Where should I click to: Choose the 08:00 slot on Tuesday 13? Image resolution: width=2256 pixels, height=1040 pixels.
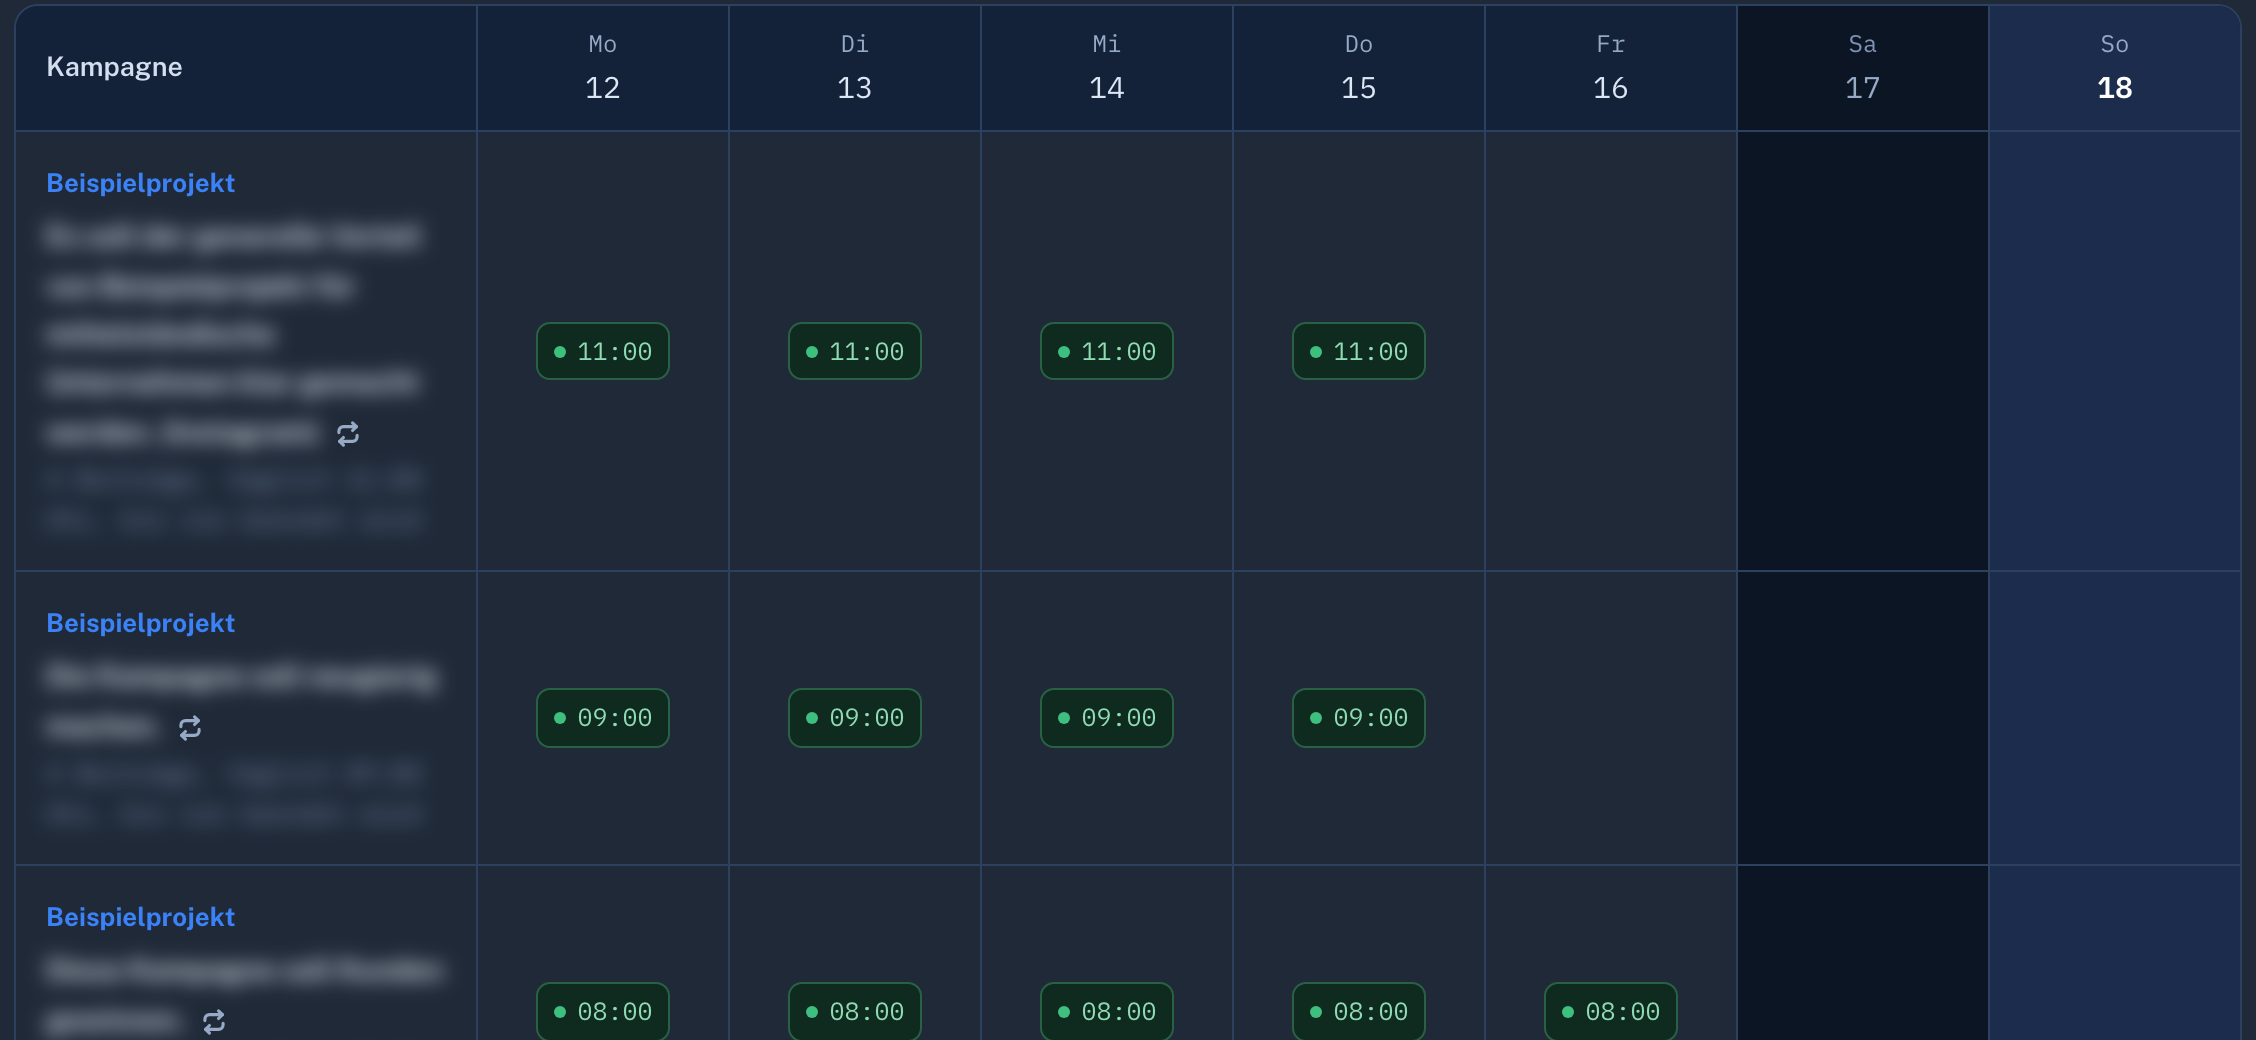pyautogui.click(x=855, y=1011)
